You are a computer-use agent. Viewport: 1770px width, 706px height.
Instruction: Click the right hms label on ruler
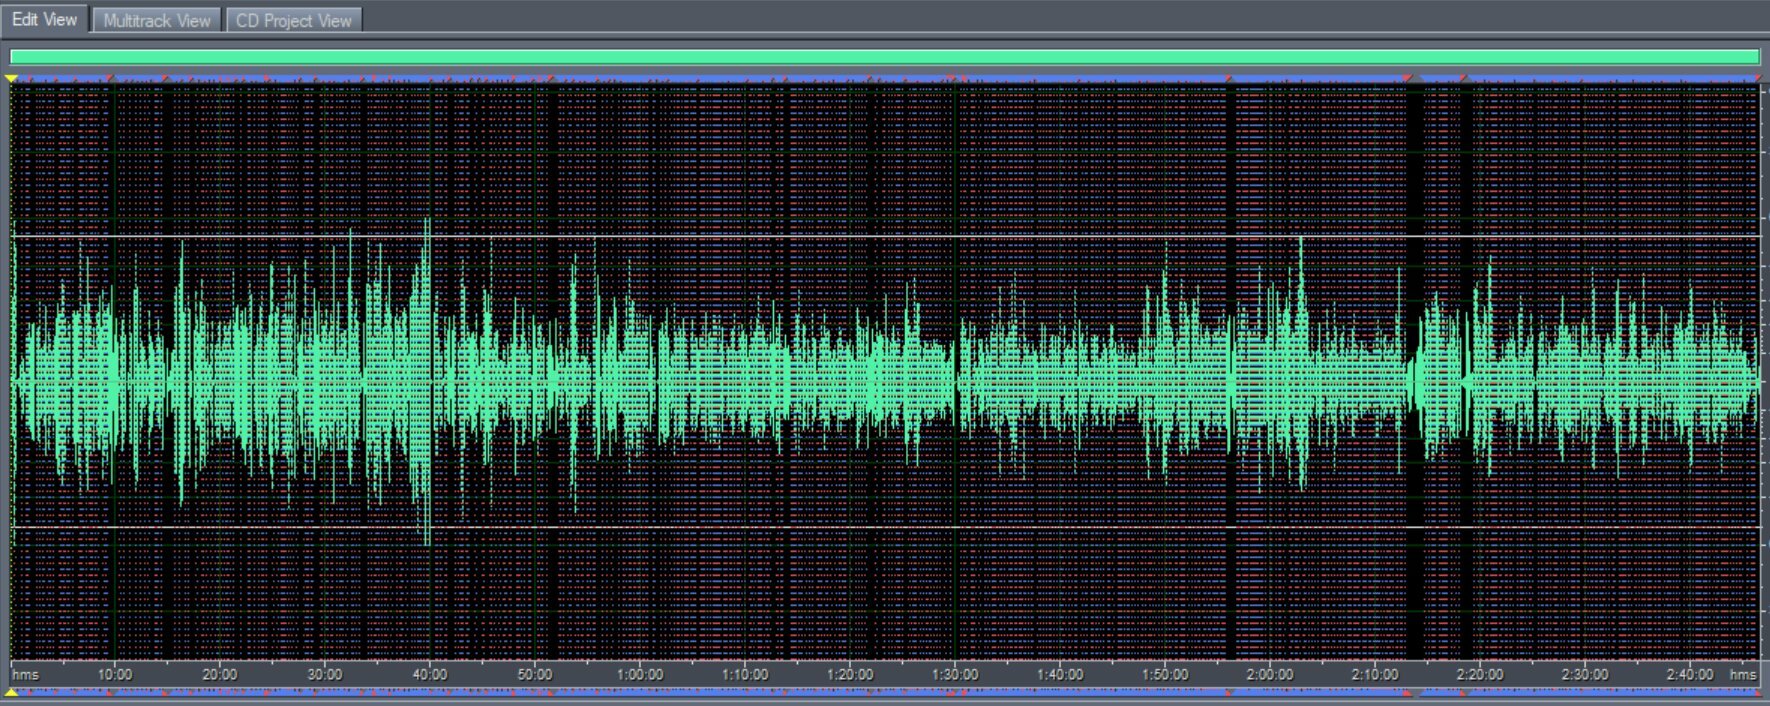pos(1743,674)
